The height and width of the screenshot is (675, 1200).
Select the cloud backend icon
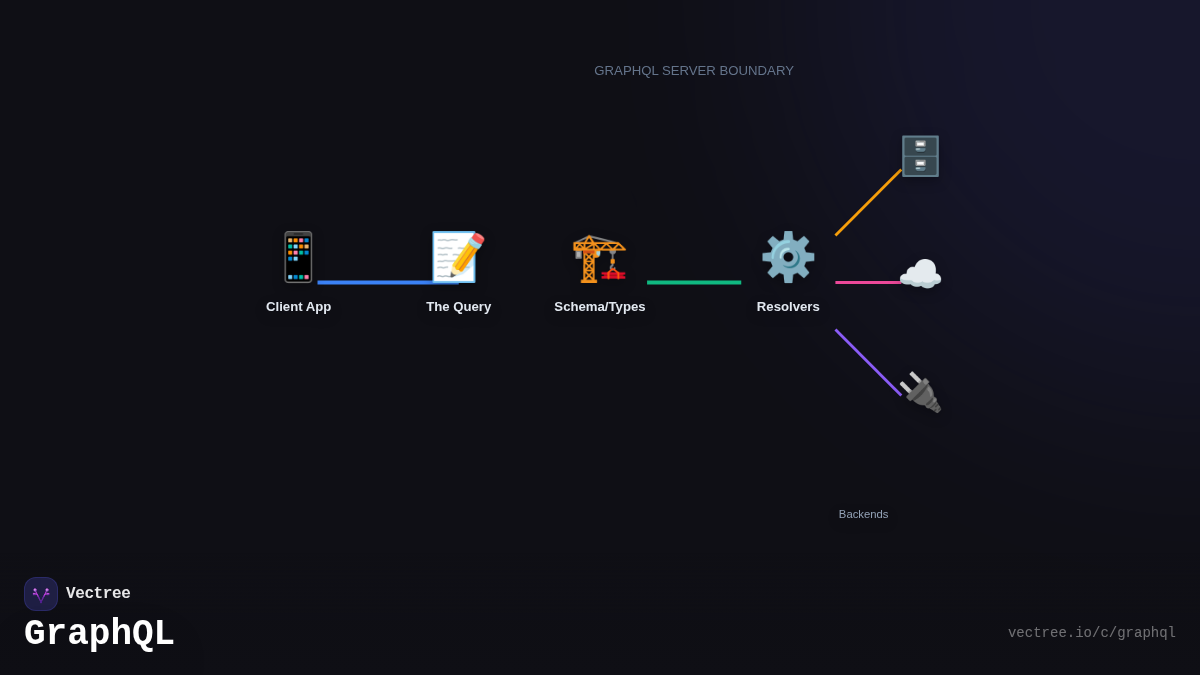(920, 273)
